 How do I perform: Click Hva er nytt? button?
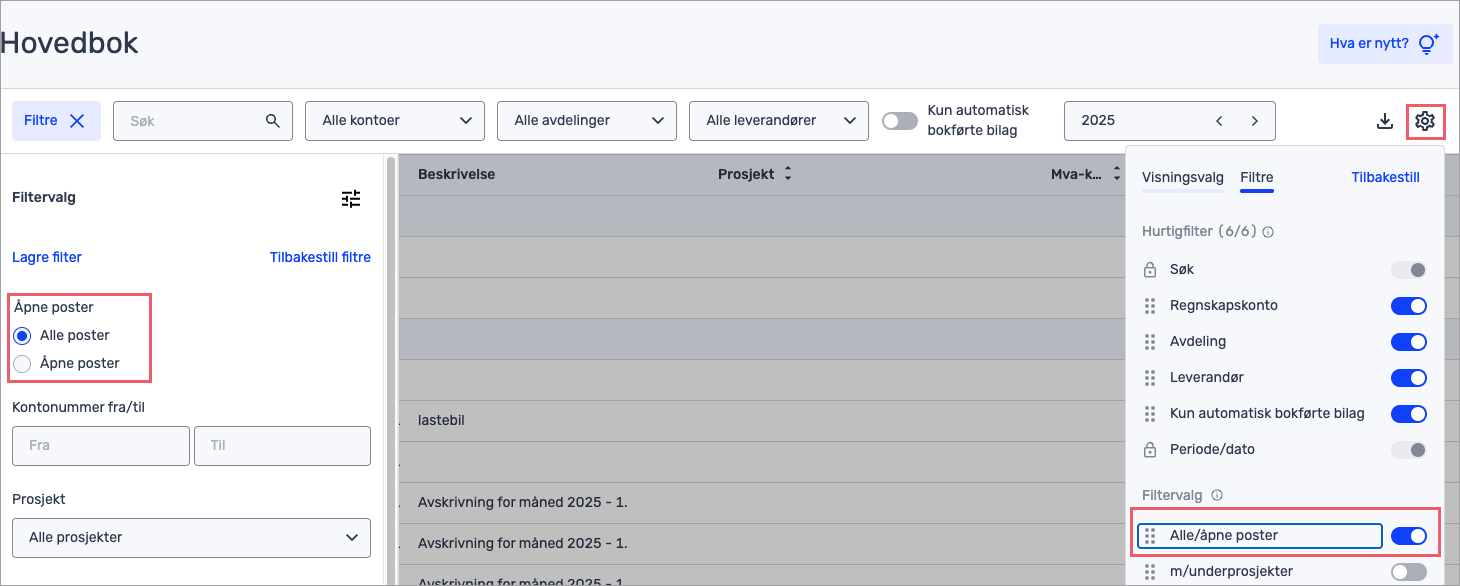pos(1384,44)
